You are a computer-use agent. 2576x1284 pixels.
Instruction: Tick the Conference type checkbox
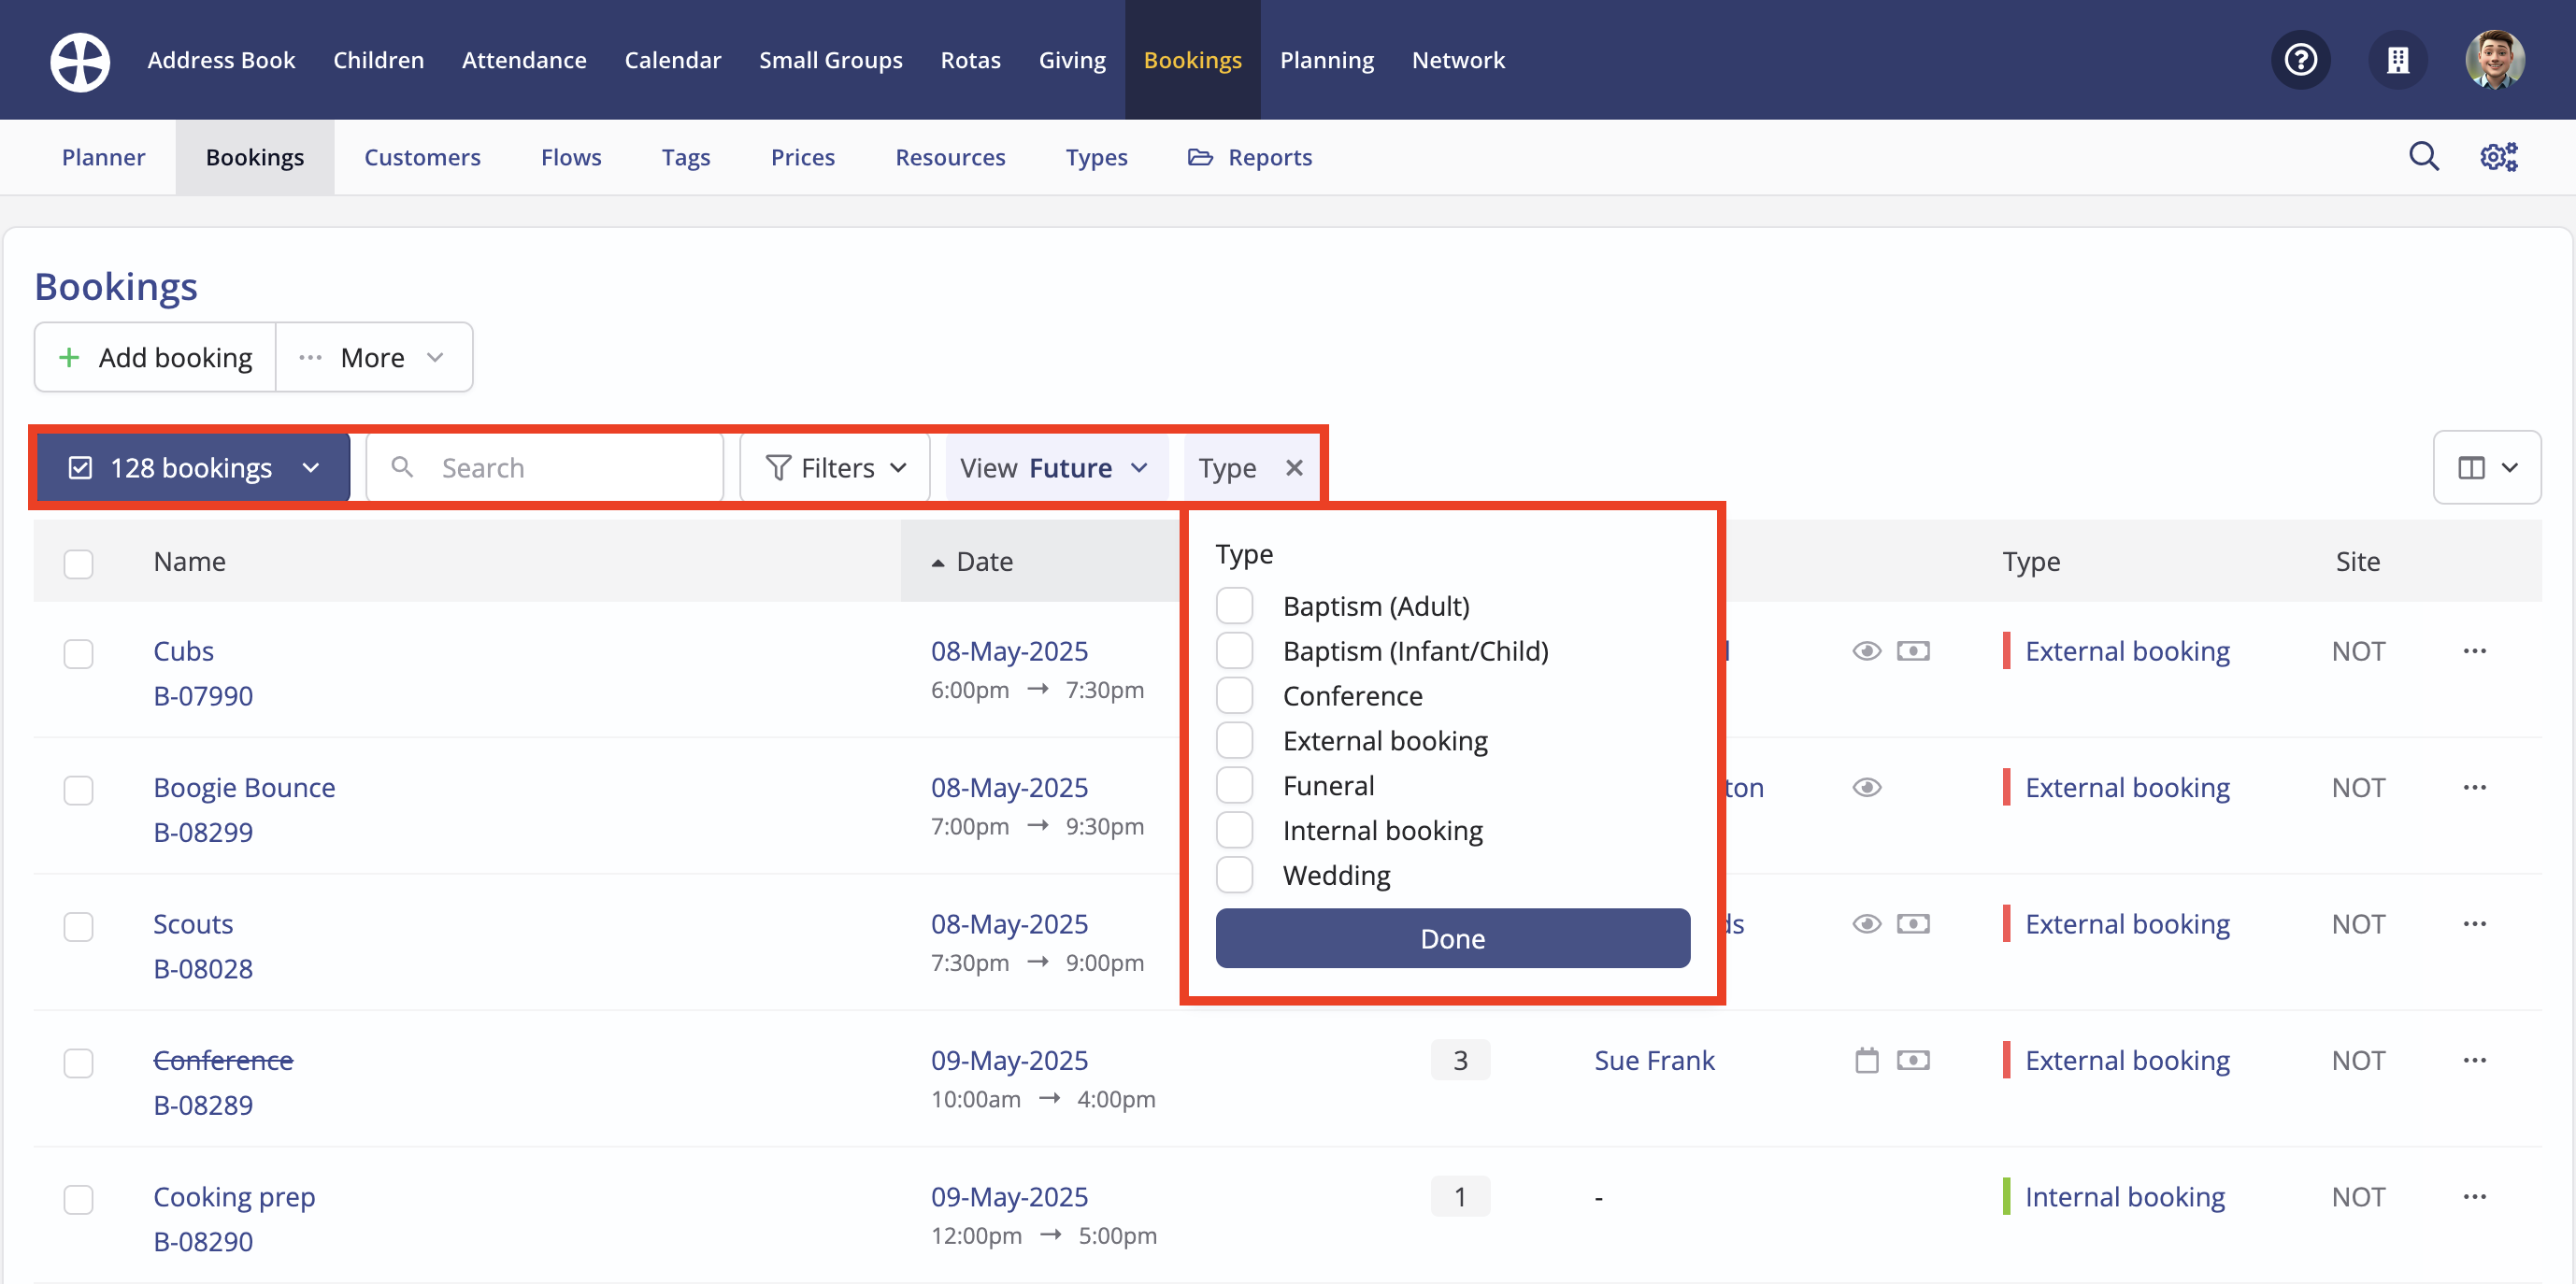click(x=1234, y=696)
